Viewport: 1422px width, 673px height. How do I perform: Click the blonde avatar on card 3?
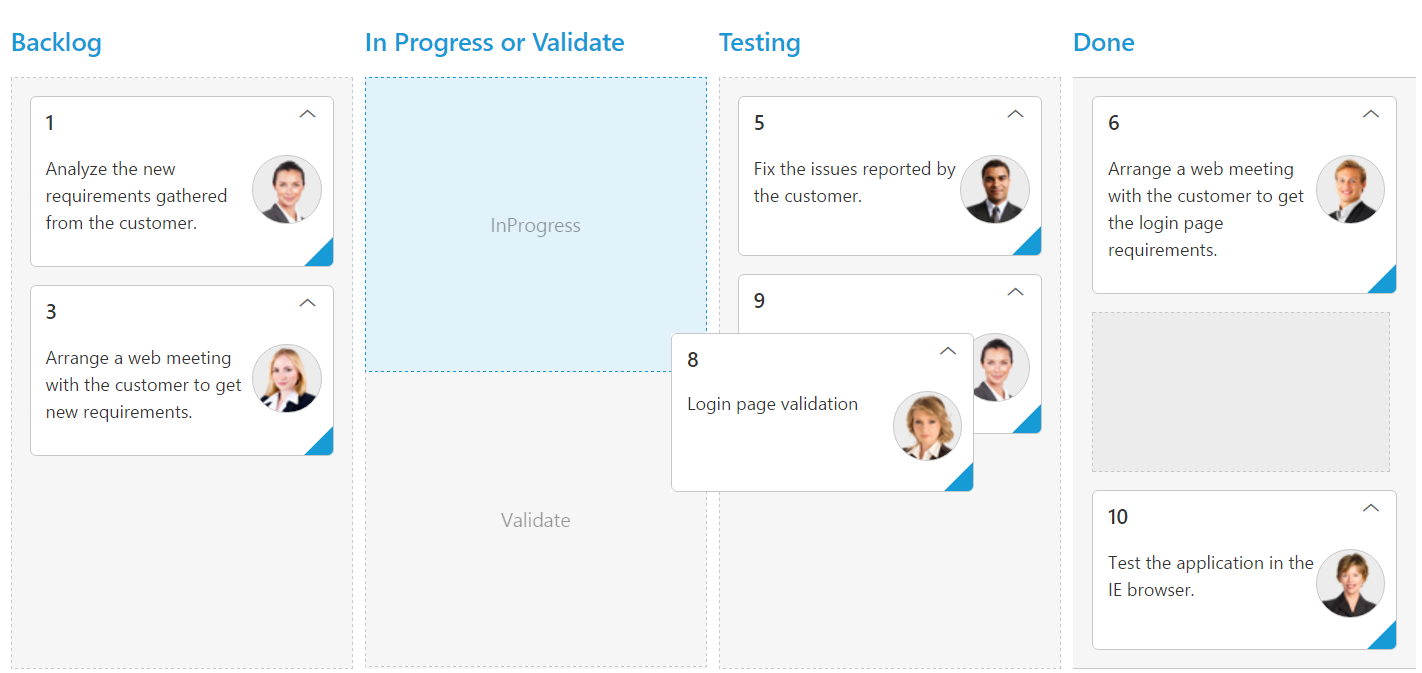(287, 379)
